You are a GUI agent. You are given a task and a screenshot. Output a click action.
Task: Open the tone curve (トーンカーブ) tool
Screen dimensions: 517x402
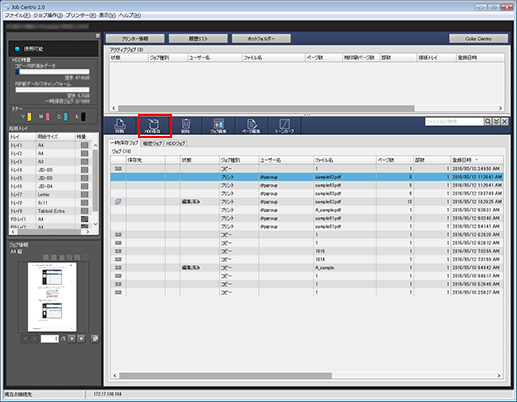point(284,125)
